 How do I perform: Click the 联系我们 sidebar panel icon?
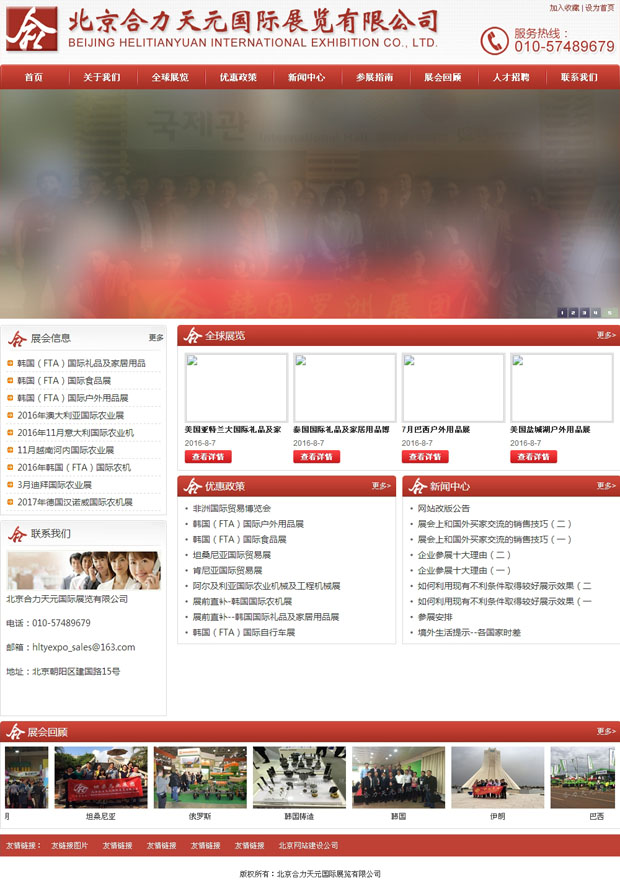coord(17,534)
